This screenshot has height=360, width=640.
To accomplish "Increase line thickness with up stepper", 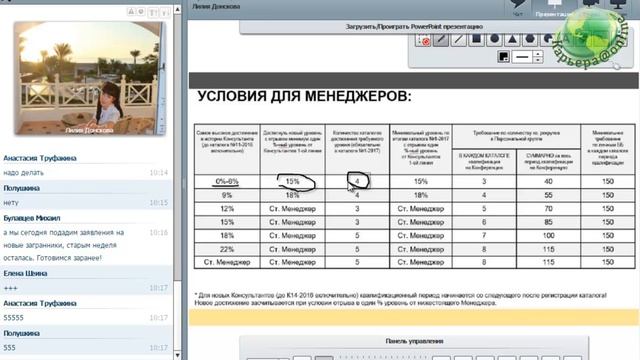I will click(538, 54).
